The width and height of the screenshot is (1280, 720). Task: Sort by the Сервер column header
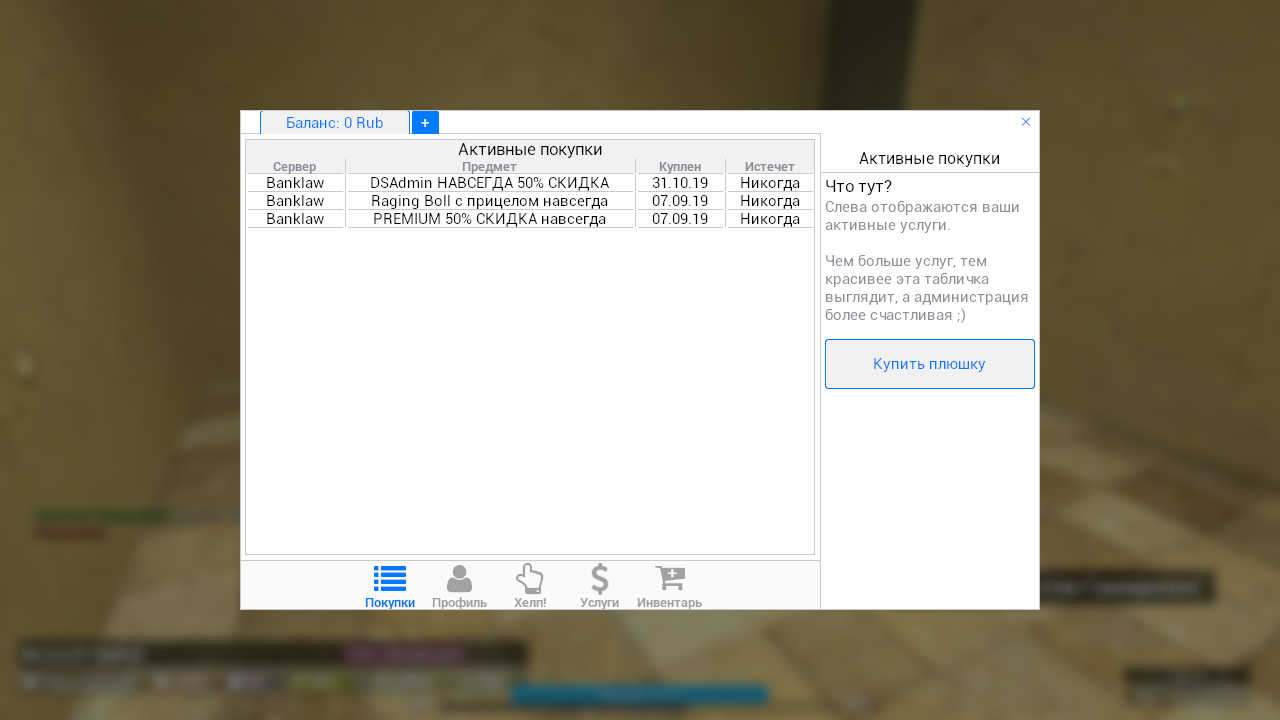294,167
